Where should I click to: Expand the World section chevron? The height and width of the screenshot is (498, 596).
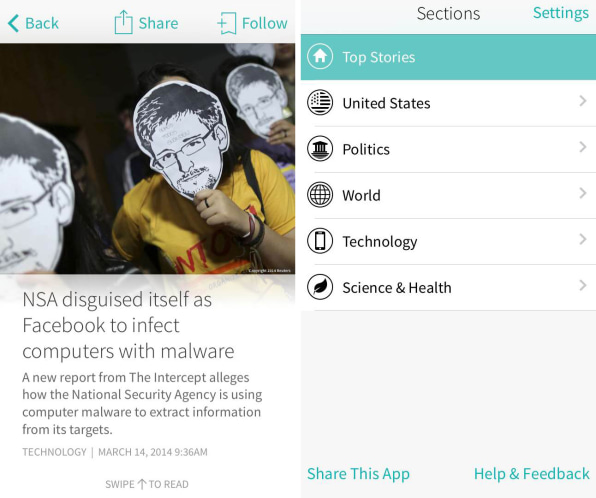[x=583, y=193]
